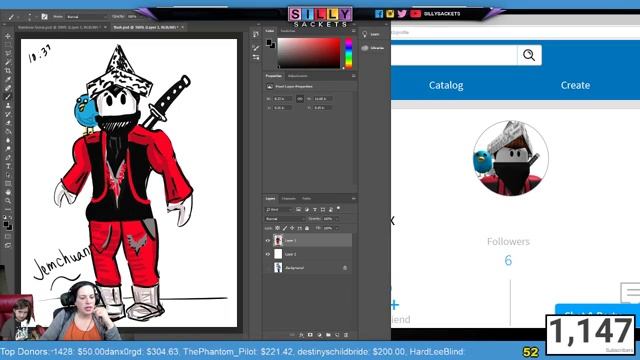This screenshot has height=360, width=640.
Task: Click the foreground/background color swatches in toolbar
Action: [x=8, y=225]
